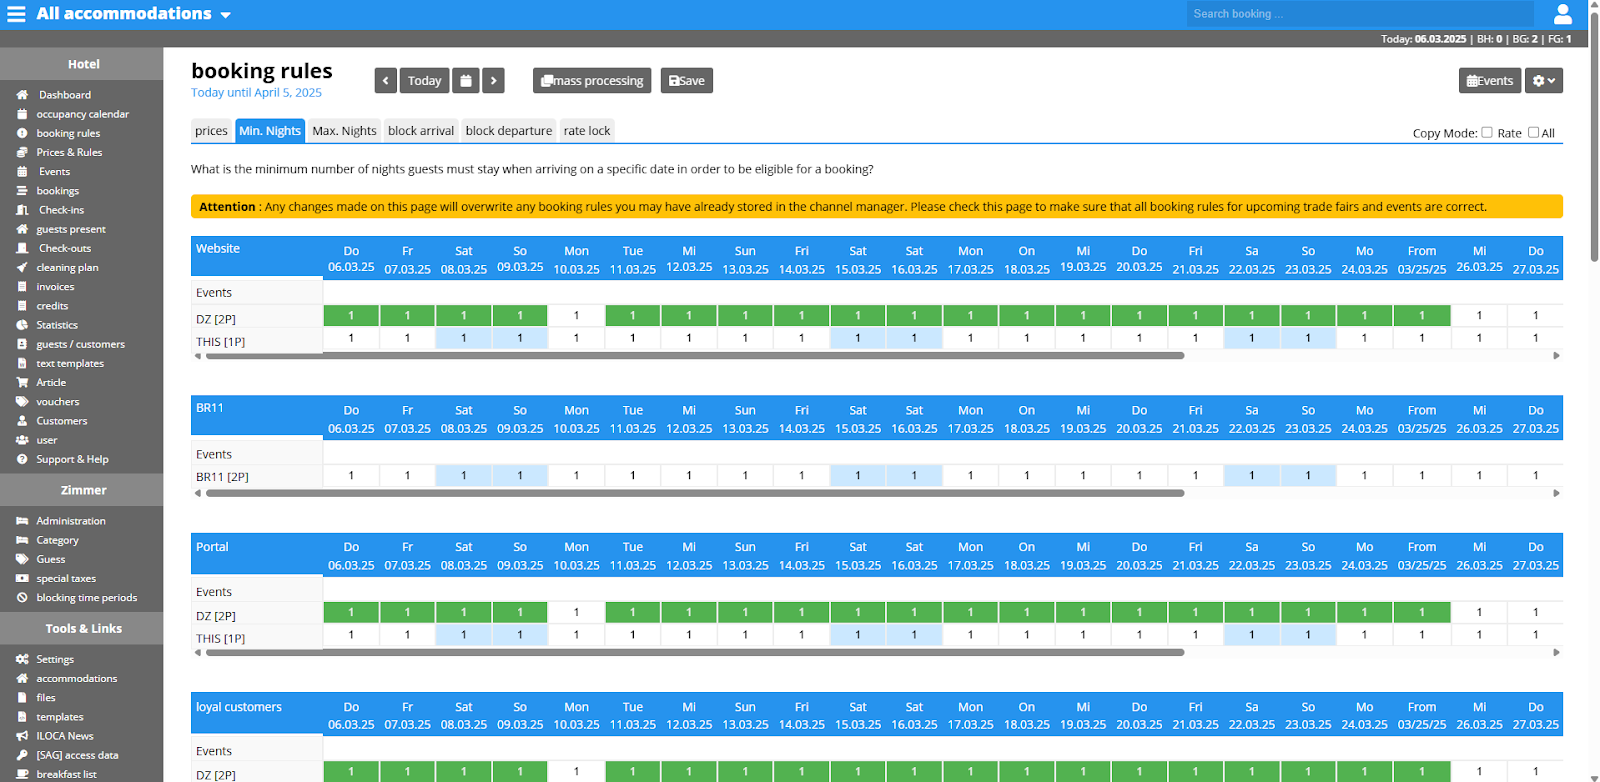Open guests / customers sidebar link

81,344
